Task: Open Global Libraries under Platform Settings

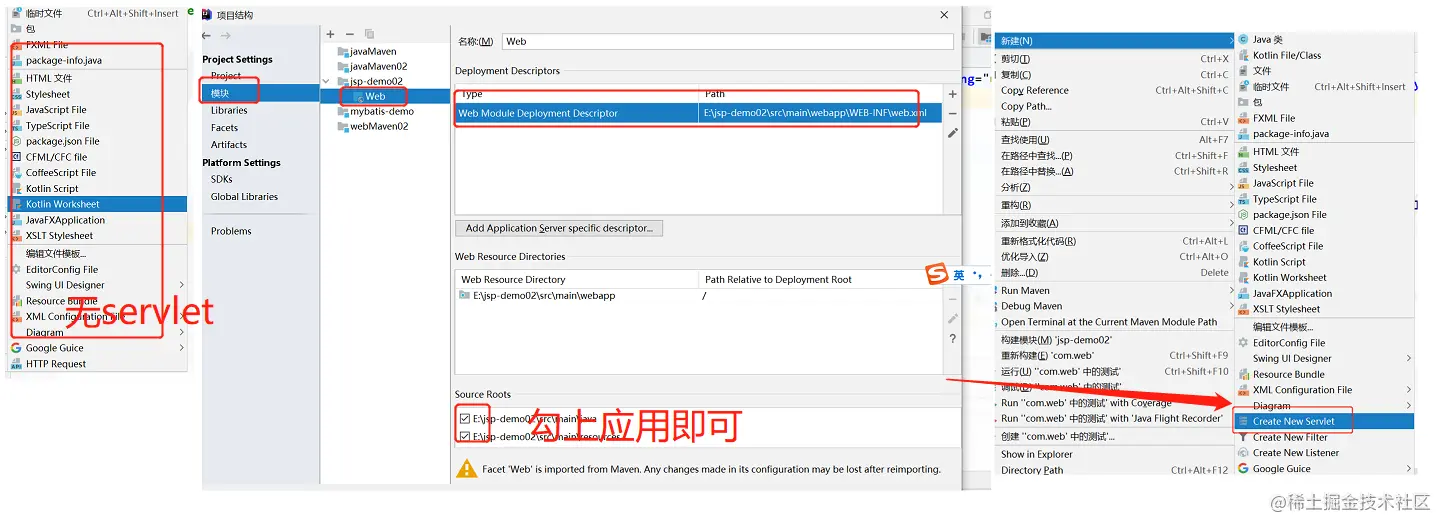Action: (x=244, y=197)
